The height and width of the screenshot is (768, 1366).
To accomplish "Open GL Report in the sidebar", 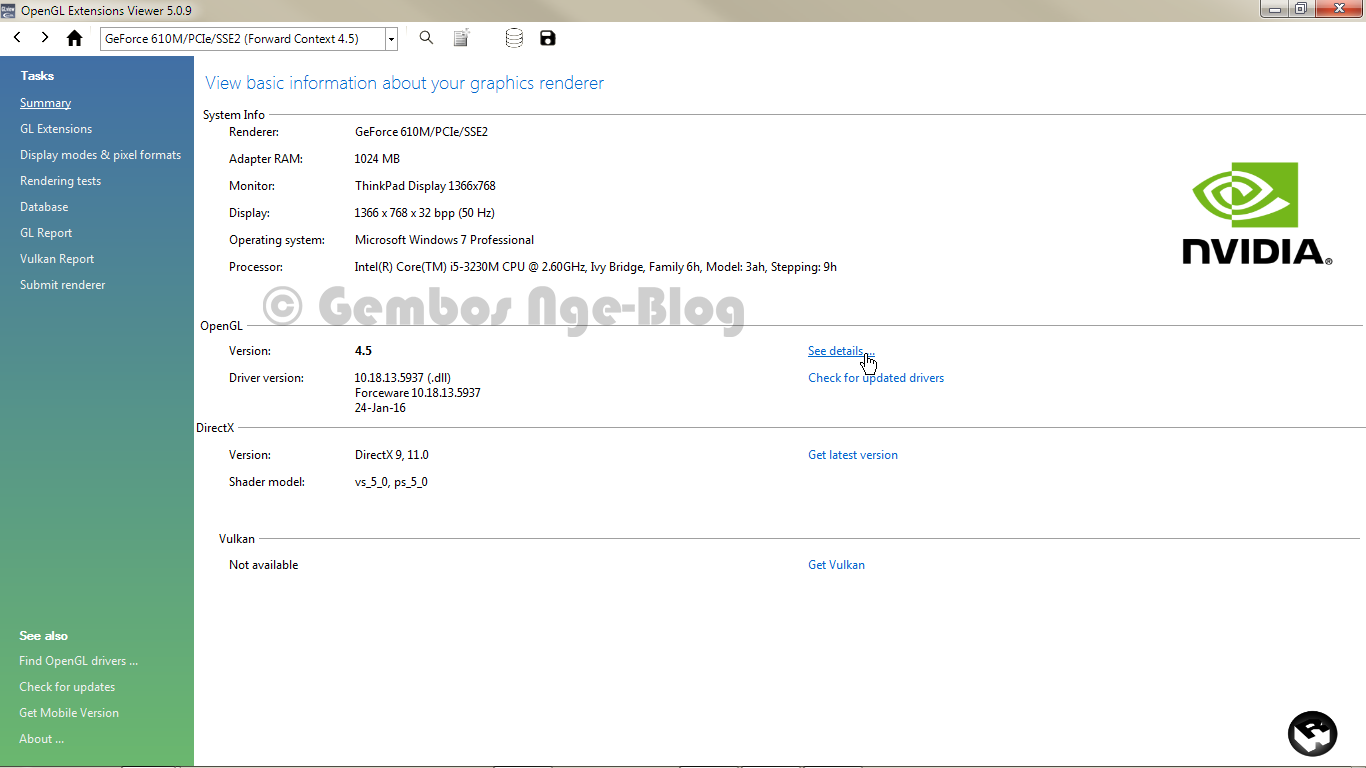I will 46,233.
